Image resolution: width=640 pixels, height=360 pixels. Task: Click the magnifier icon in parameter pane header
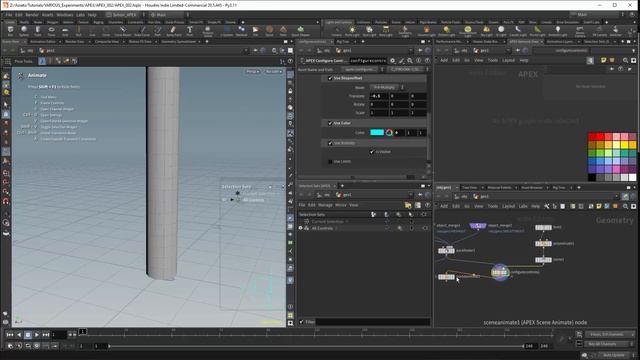410,60
